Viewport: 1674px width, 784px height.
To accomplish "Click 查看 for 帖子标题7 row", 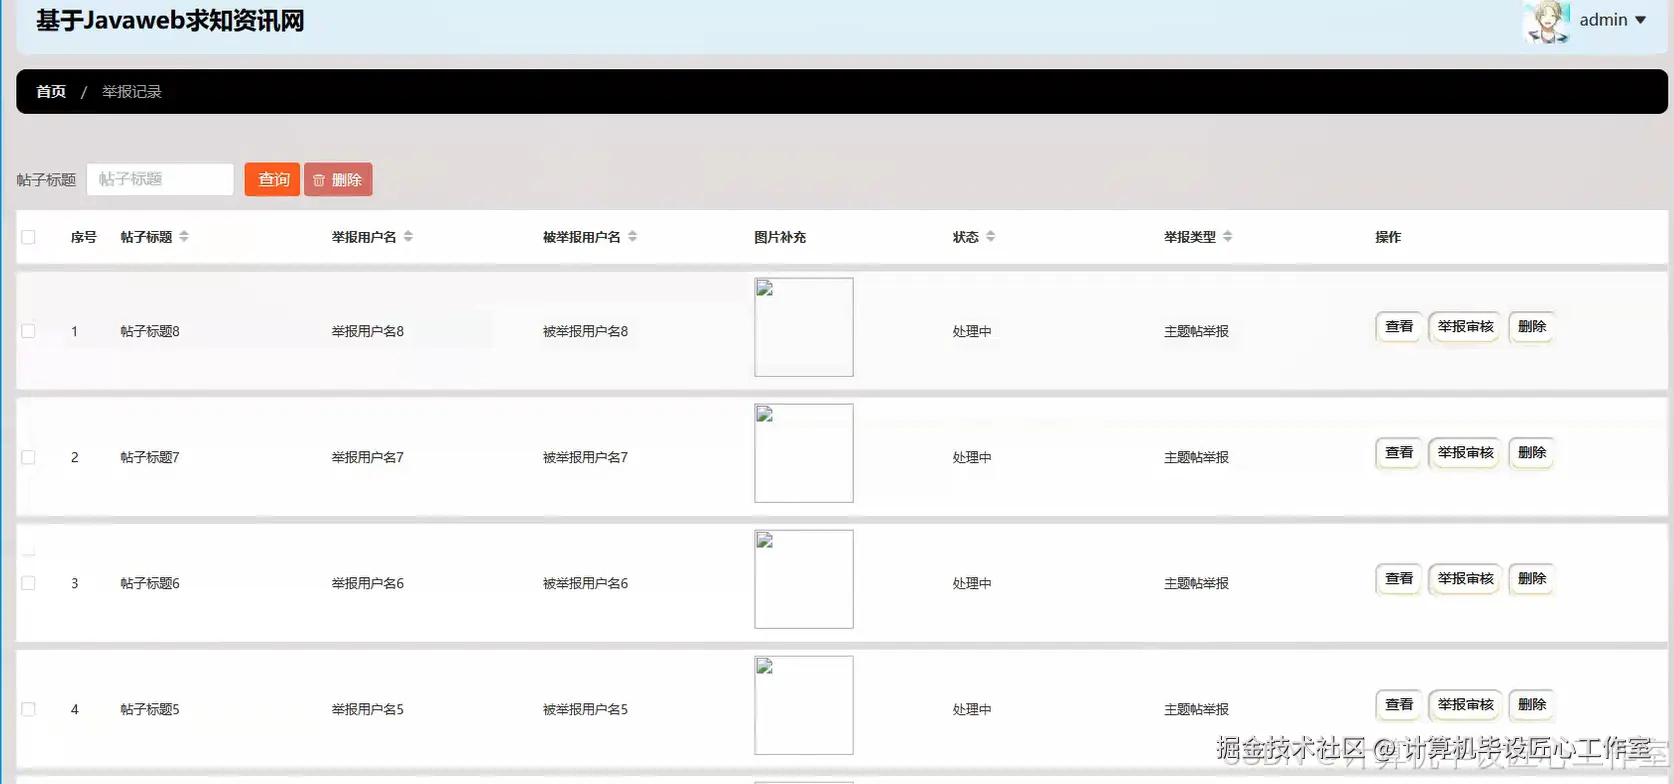I will coord(1398,453).
